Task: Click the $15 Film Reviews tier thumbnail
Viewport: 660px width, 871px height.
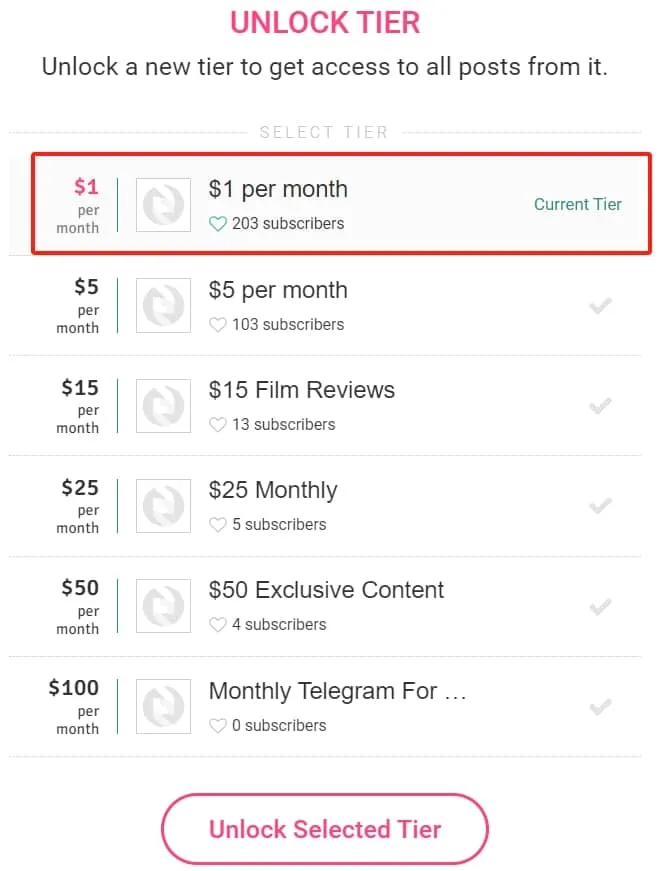Action: (163, 406)
